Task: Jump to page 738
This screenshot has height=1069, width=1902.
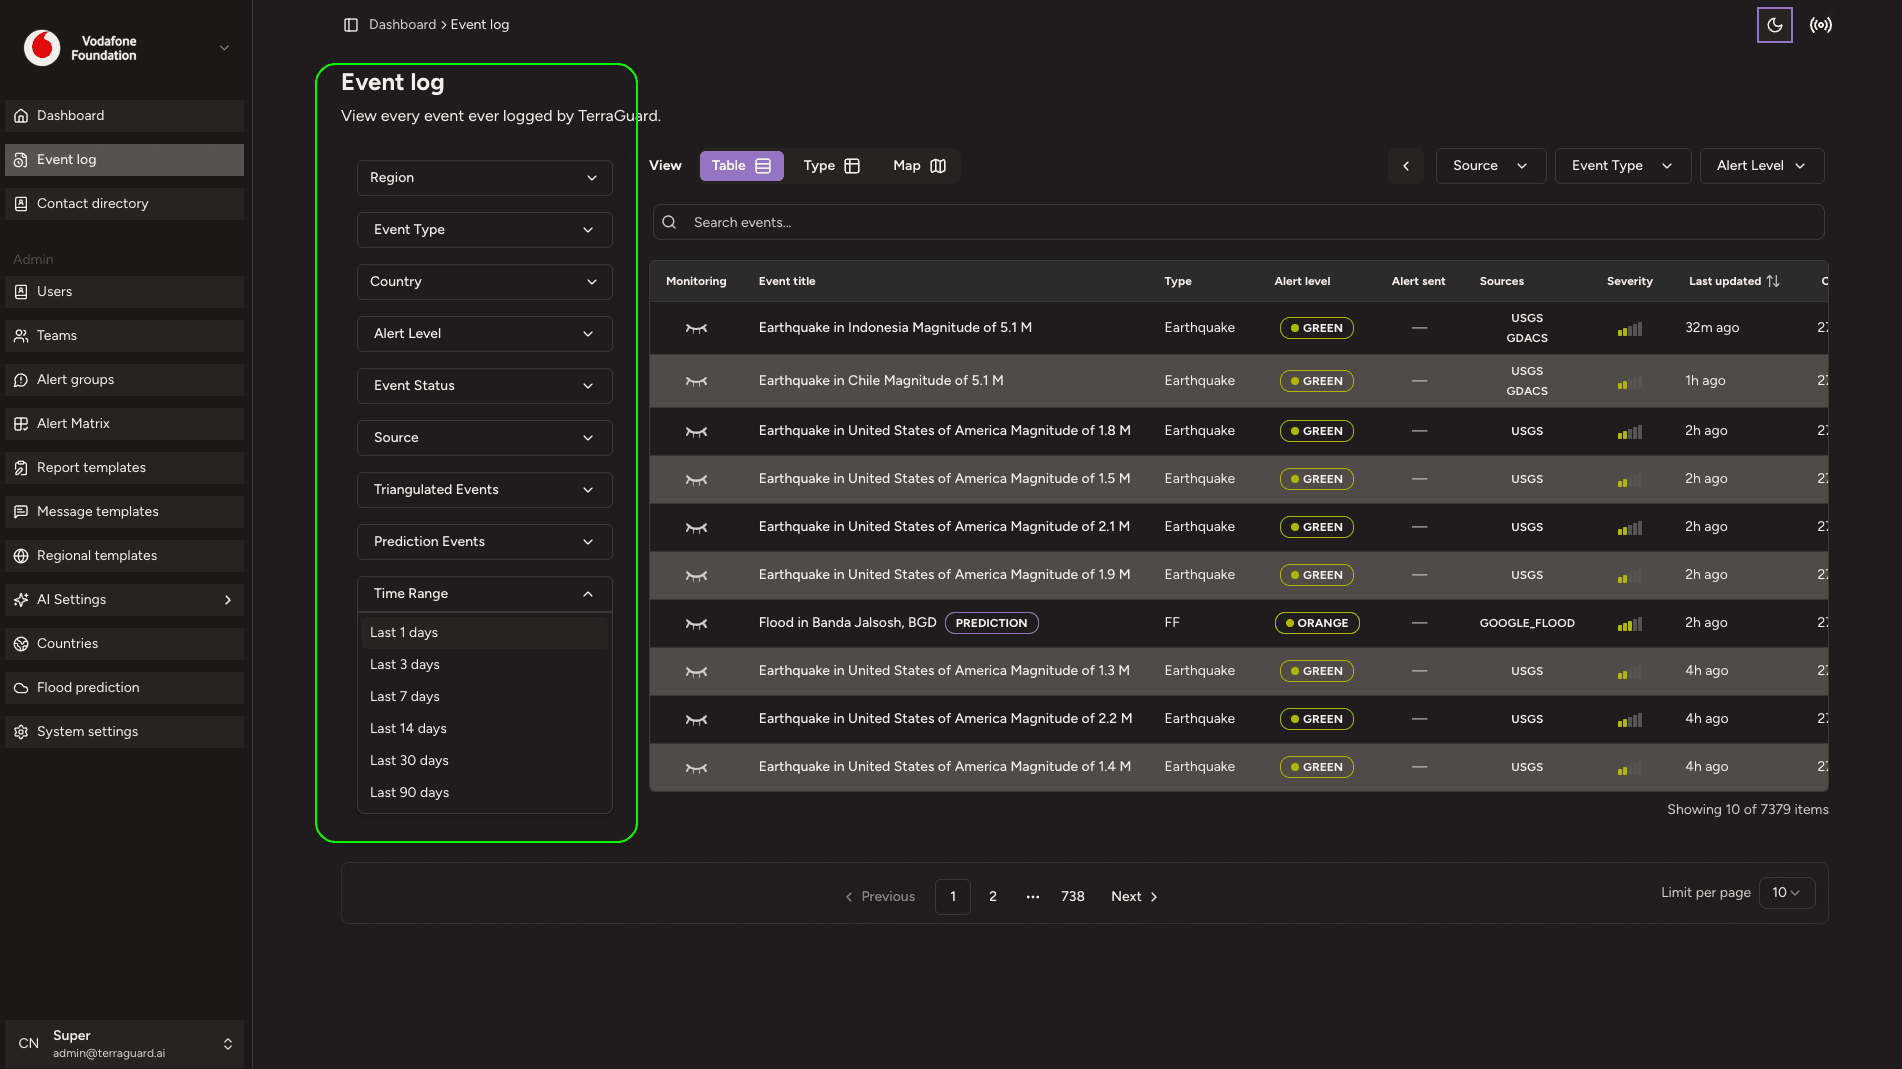Action: (x=1073, y=897)
